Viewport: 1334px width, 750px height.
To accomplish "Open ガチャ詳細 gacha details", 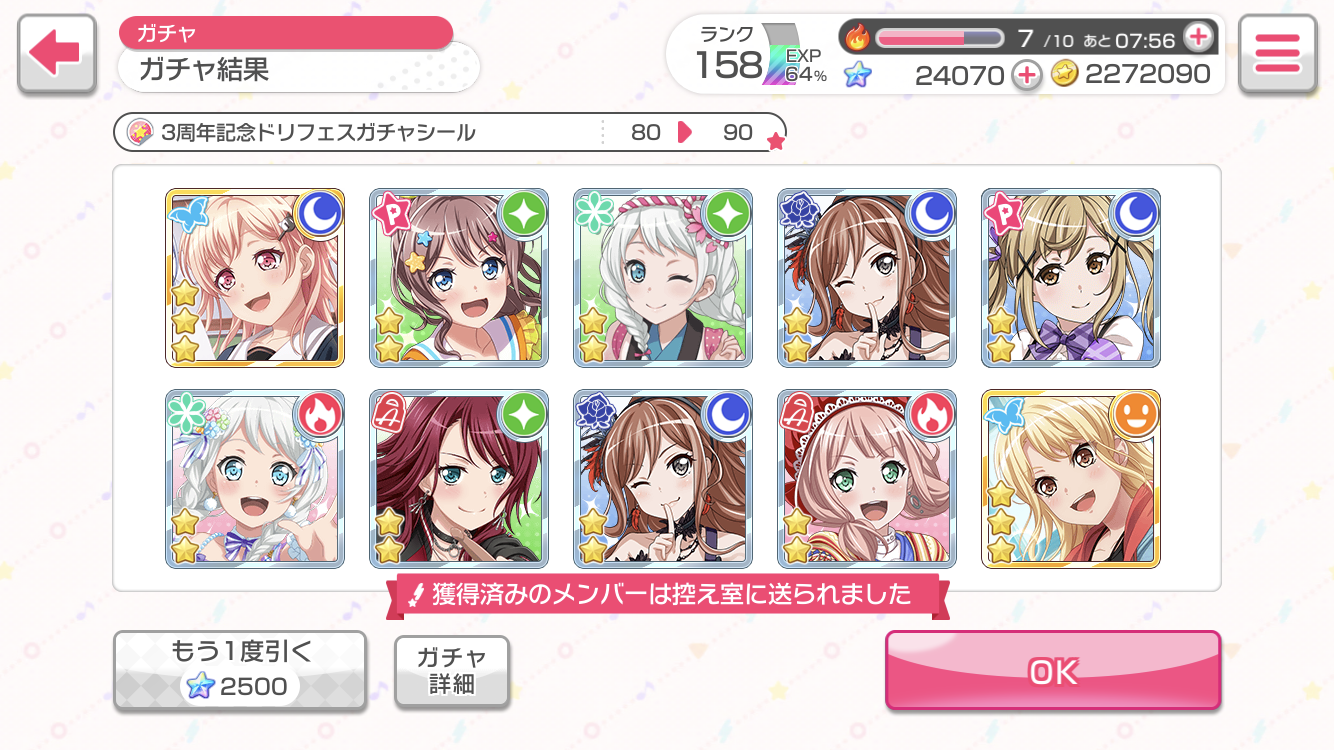I will [x=452, y=671].
